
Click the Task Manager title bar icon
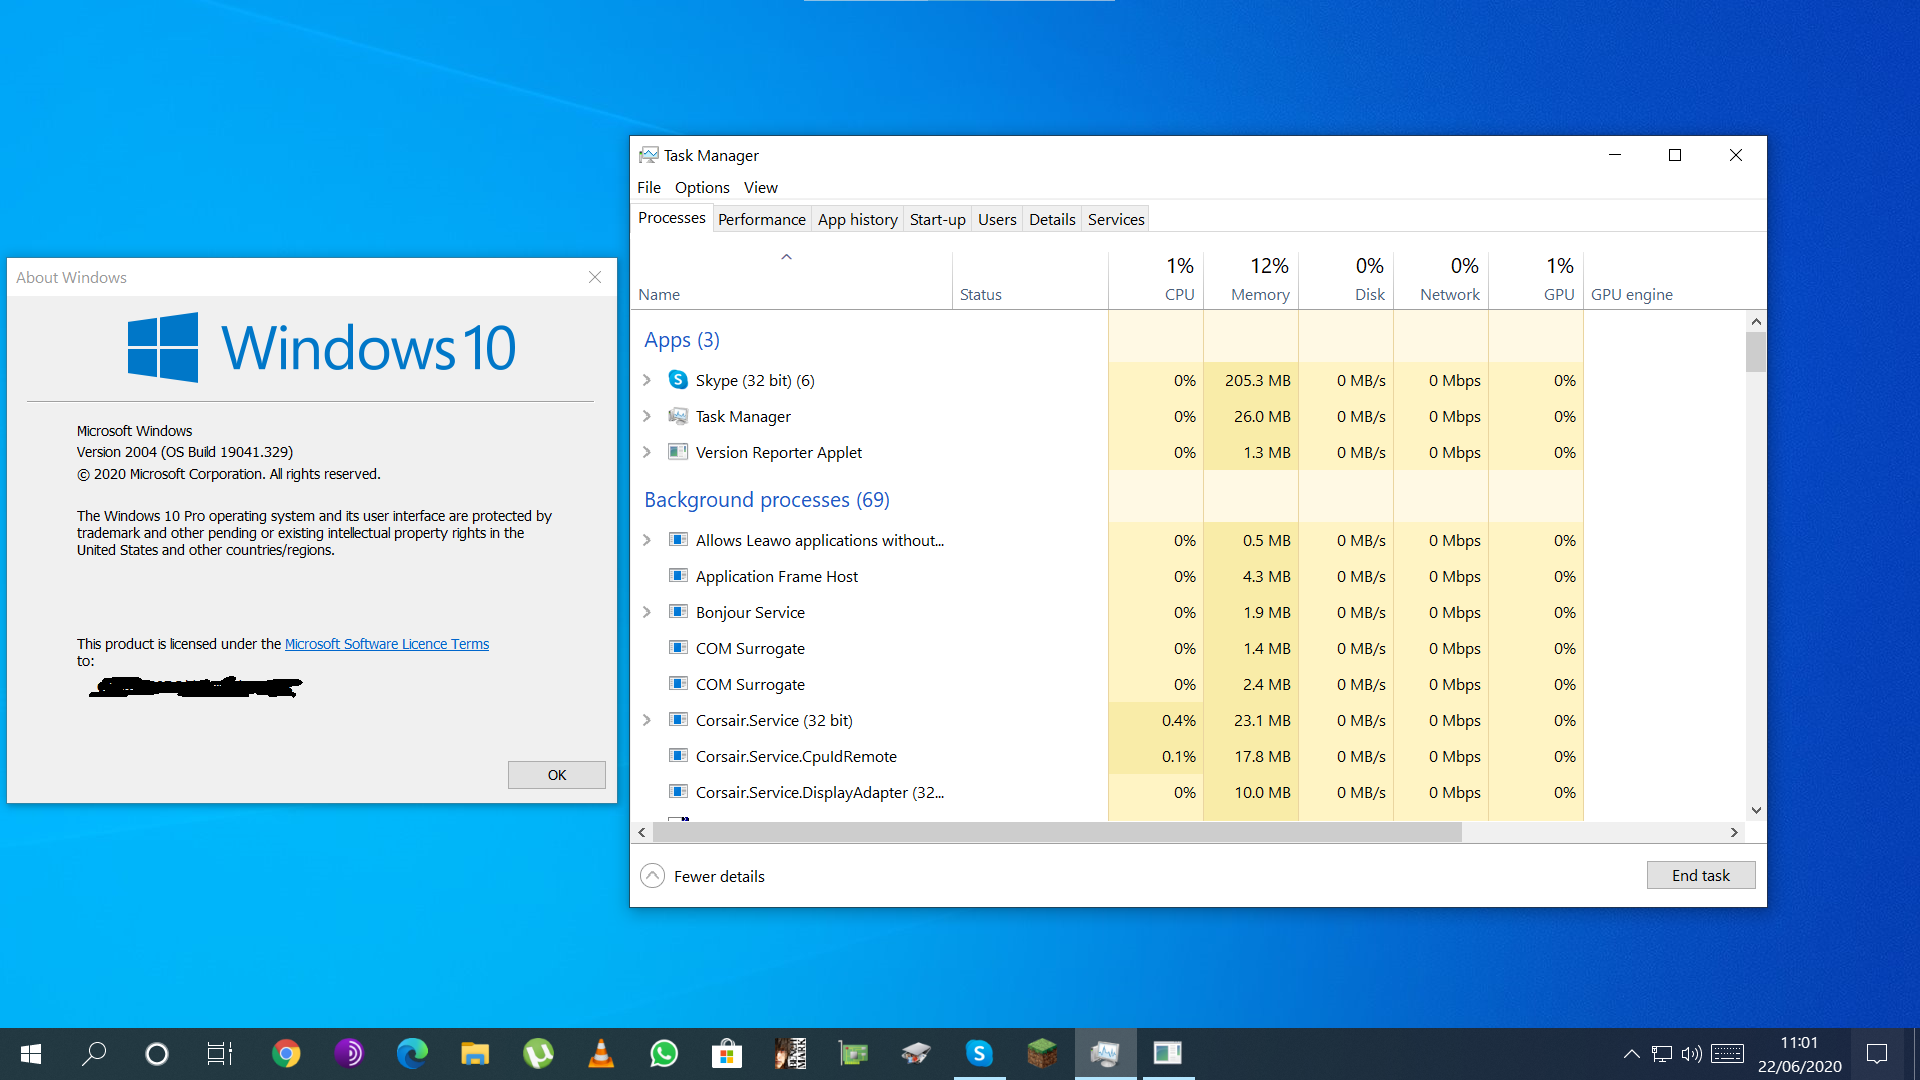(649, 155)
